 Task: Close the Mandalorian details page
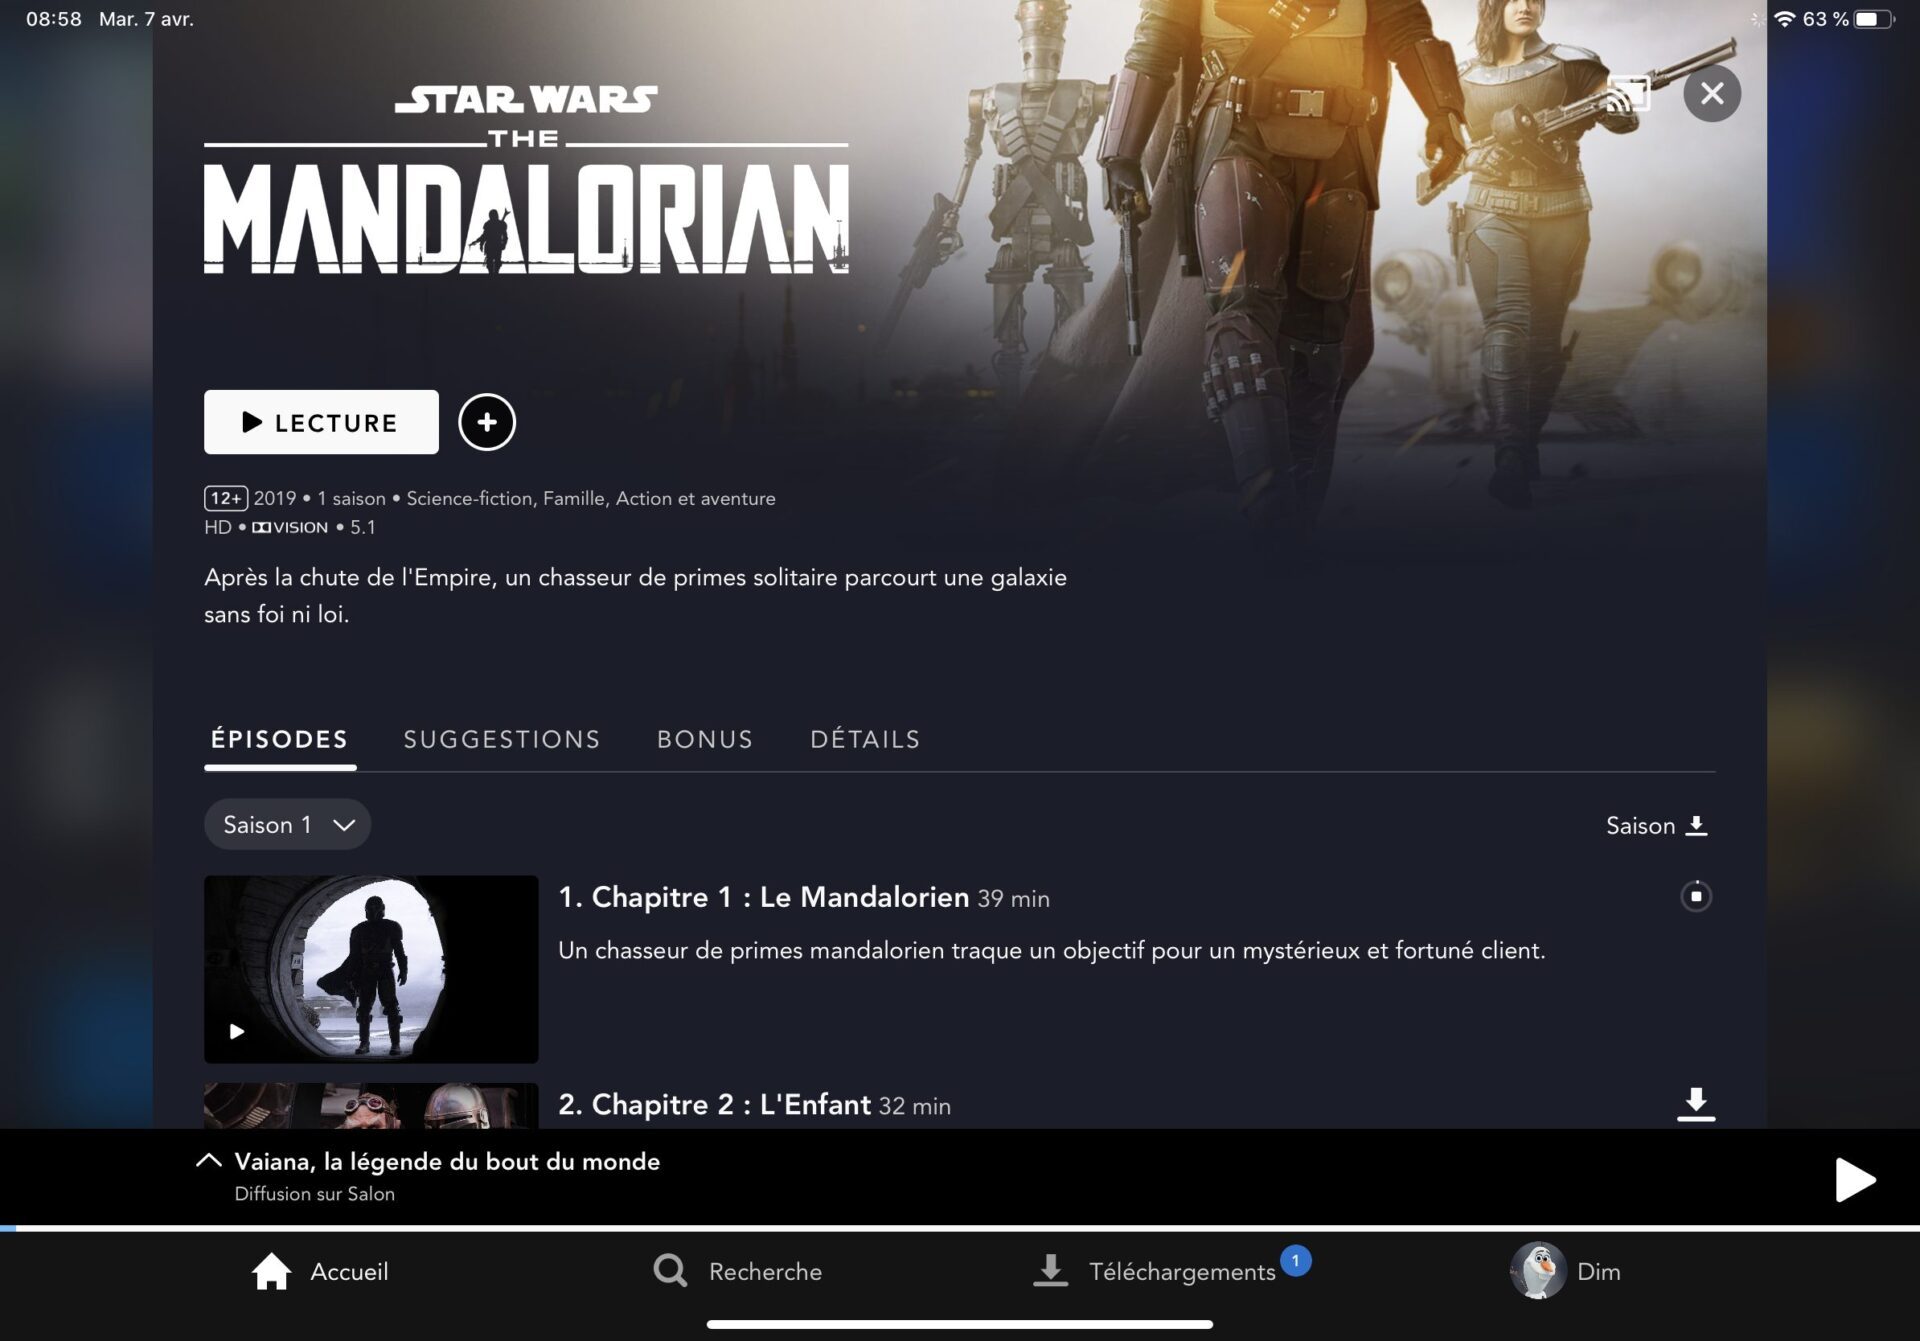tap(1712, 94)
